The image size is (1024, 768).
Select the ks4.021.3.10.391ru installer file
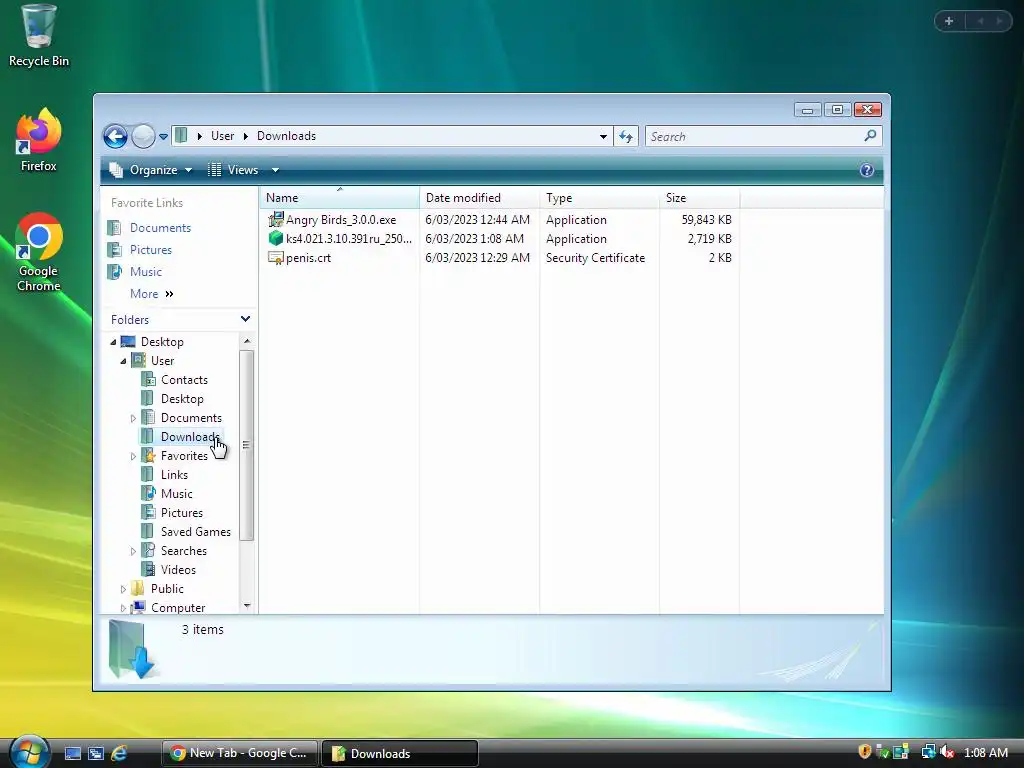(349, 239)
